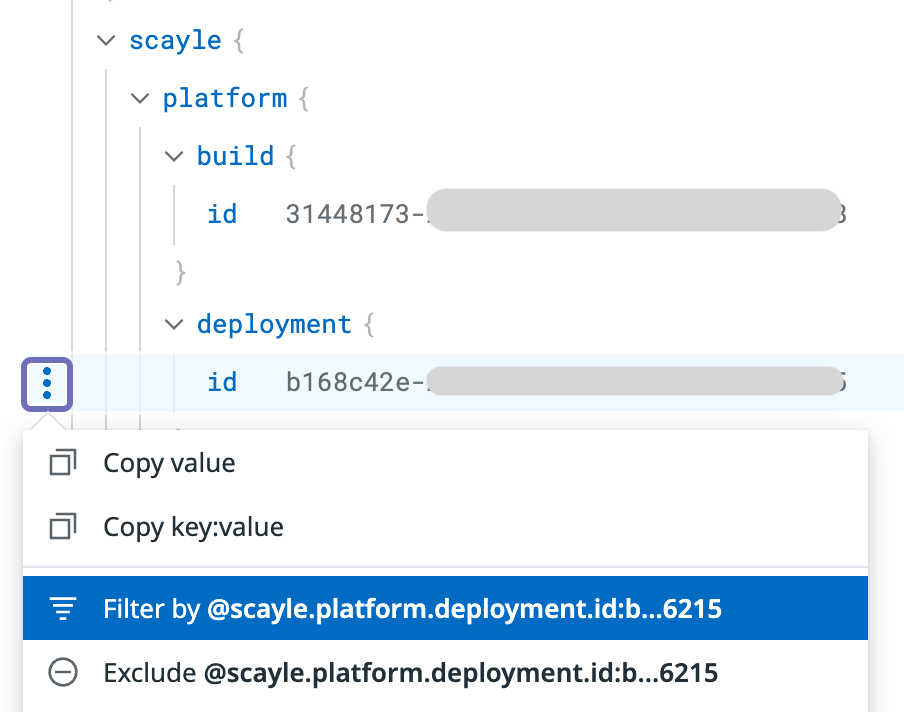Select the build key label
Screen dimensions: 904x712
[x=235, y=156]
